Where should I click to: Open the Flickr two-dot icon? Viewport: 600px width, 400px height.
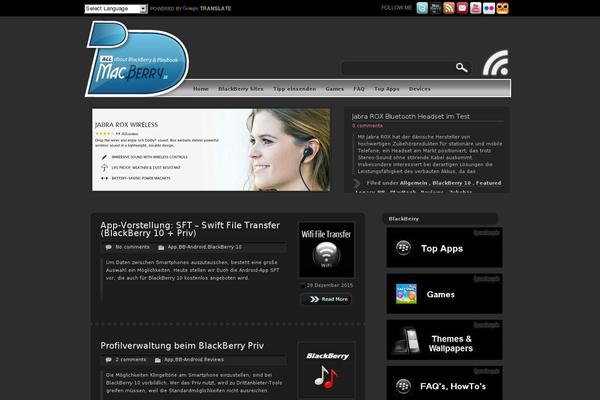(489, 8)
